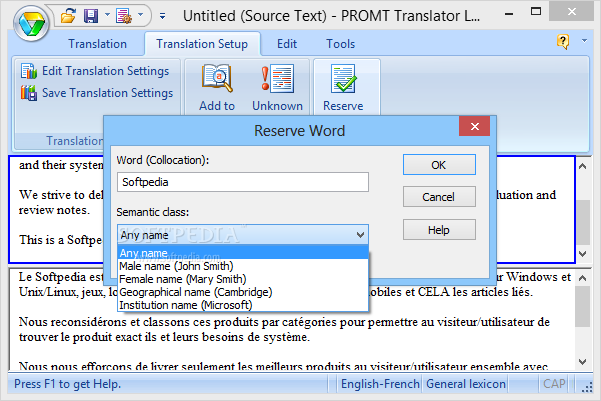
Task: Click the Help button in dialog
Action: tap(439, 230)
